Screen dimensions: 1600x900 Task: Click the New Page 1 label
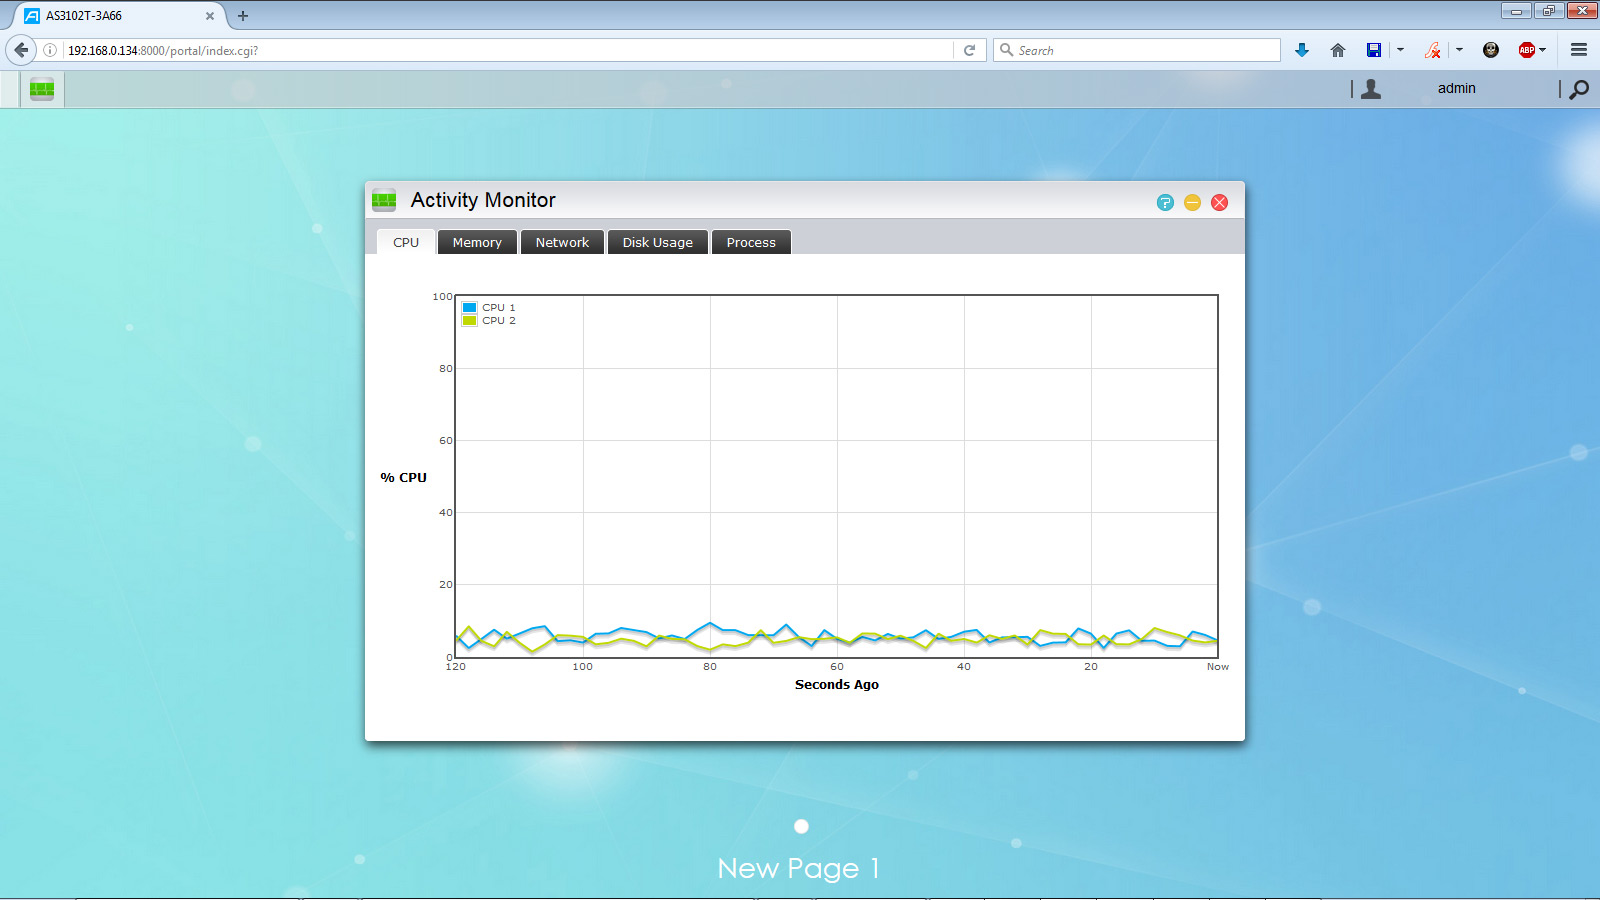[x=798, y=868]
